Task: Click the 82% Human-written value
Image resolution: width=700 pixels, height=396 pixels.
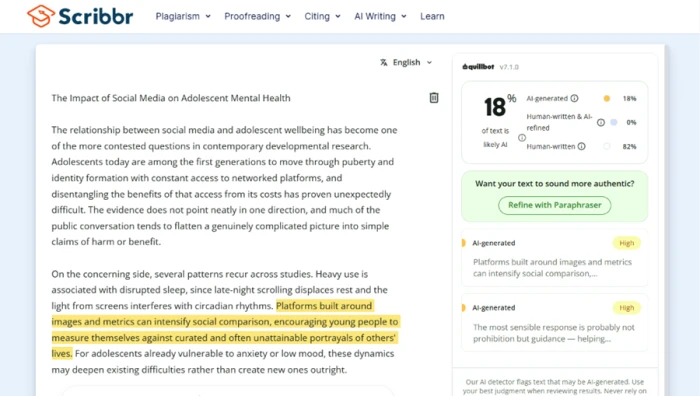Action: pos(629,146)
